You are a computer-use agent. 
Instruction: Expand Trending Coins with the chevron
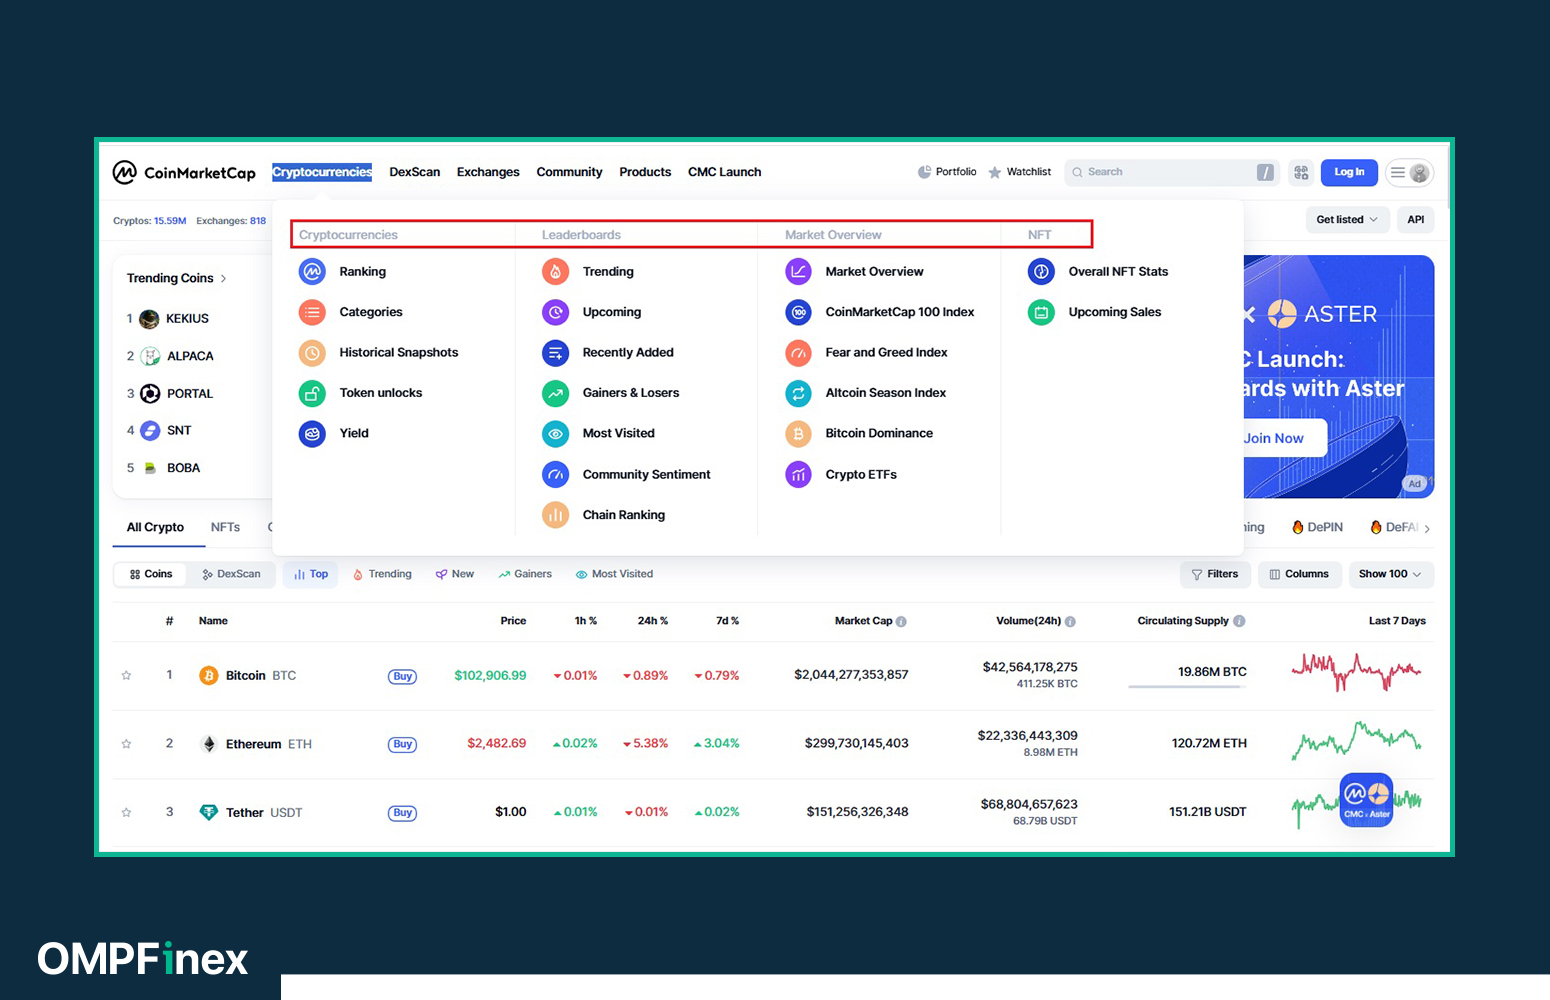(x=223, y=278)
